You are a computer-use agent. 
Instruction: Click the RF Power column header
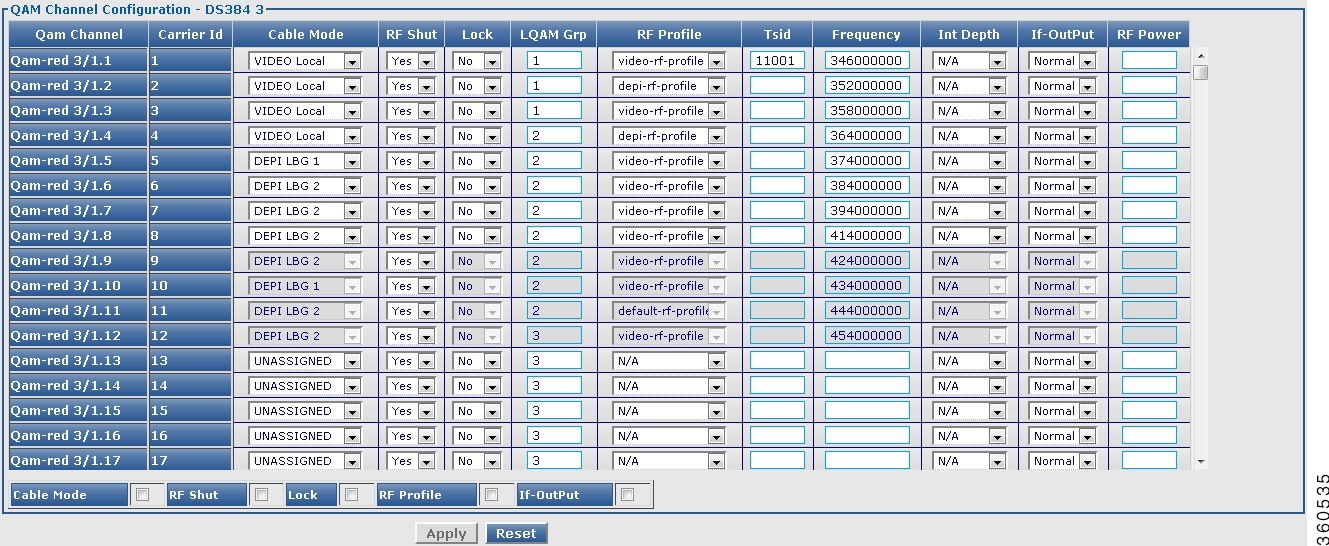[x=1149, y=34]
